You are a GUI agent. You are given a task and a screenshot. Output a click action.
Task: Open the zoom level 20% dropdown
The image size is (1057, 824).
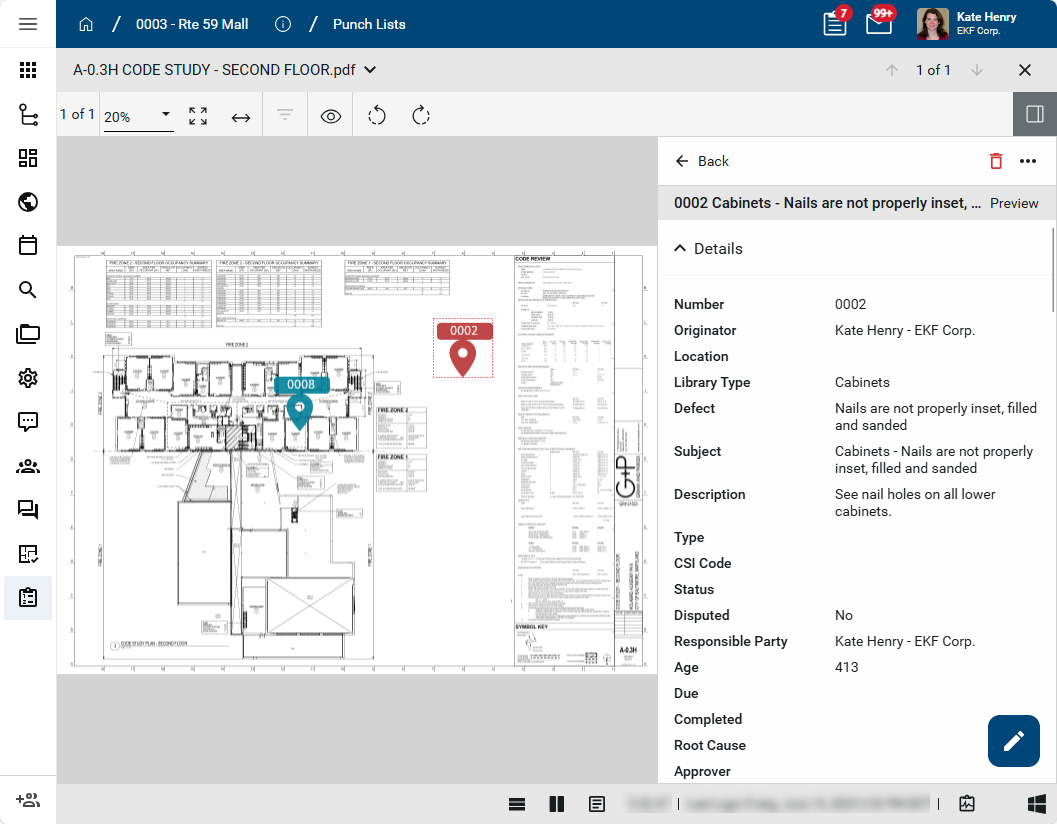tap(138, 116)
